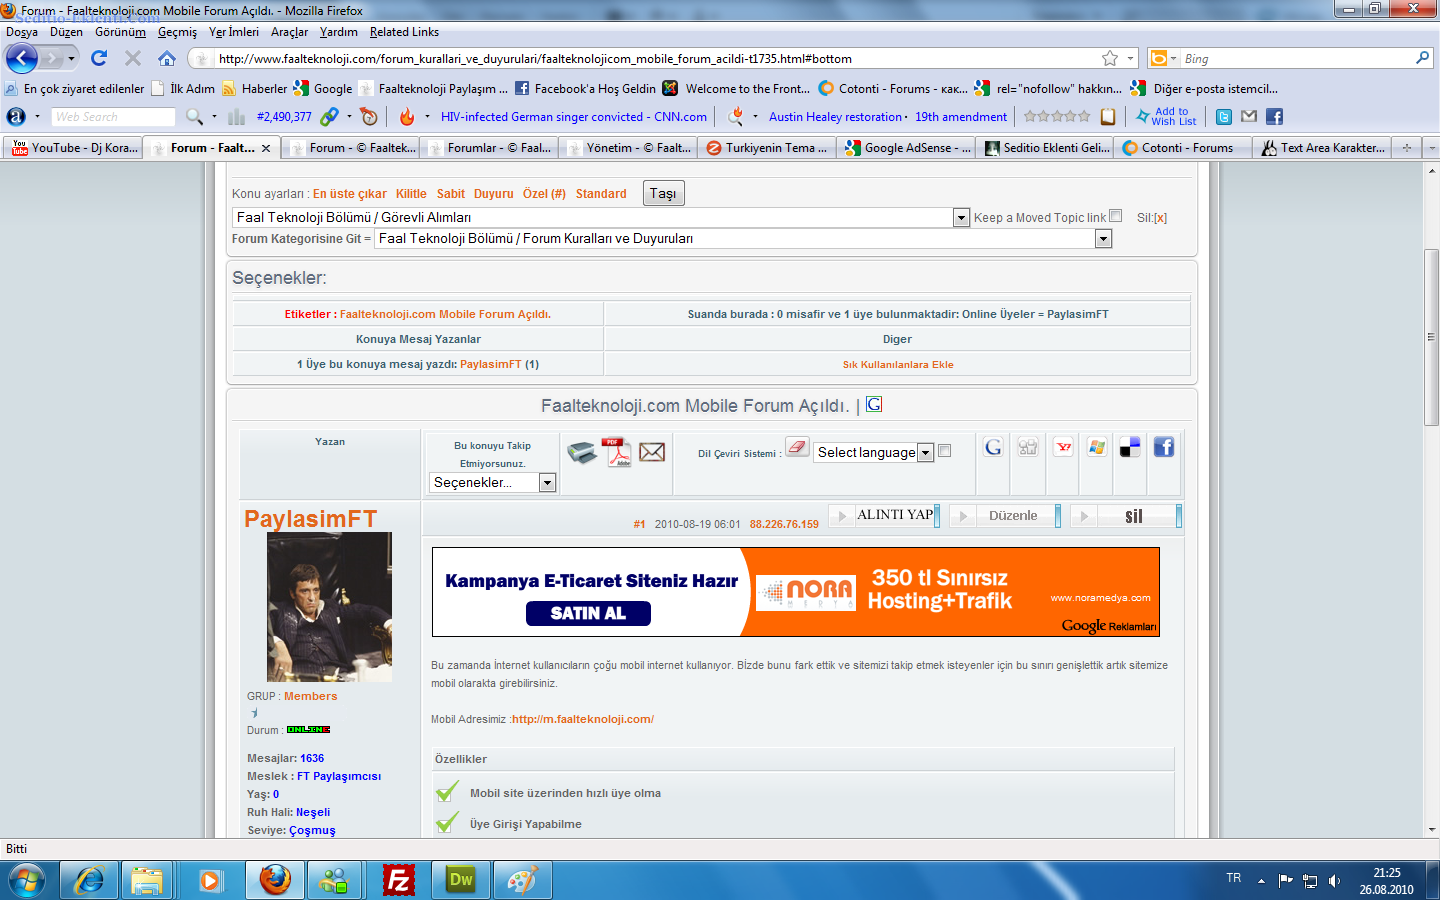
Task: Reload the page with the refresh icon
Action: tap(99, 58)
